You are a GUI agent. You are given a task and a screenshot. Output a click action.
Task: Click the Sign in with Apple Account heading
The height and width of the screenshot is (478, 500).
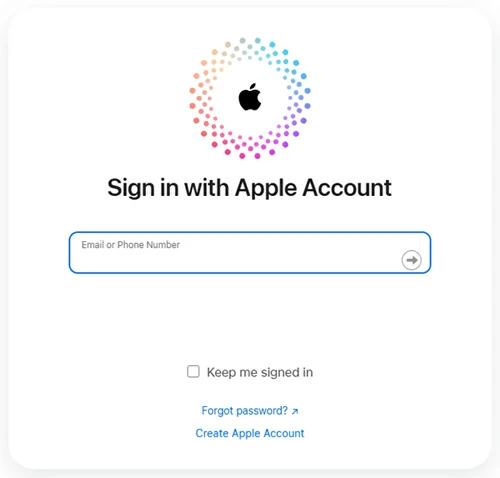point(249,188)
